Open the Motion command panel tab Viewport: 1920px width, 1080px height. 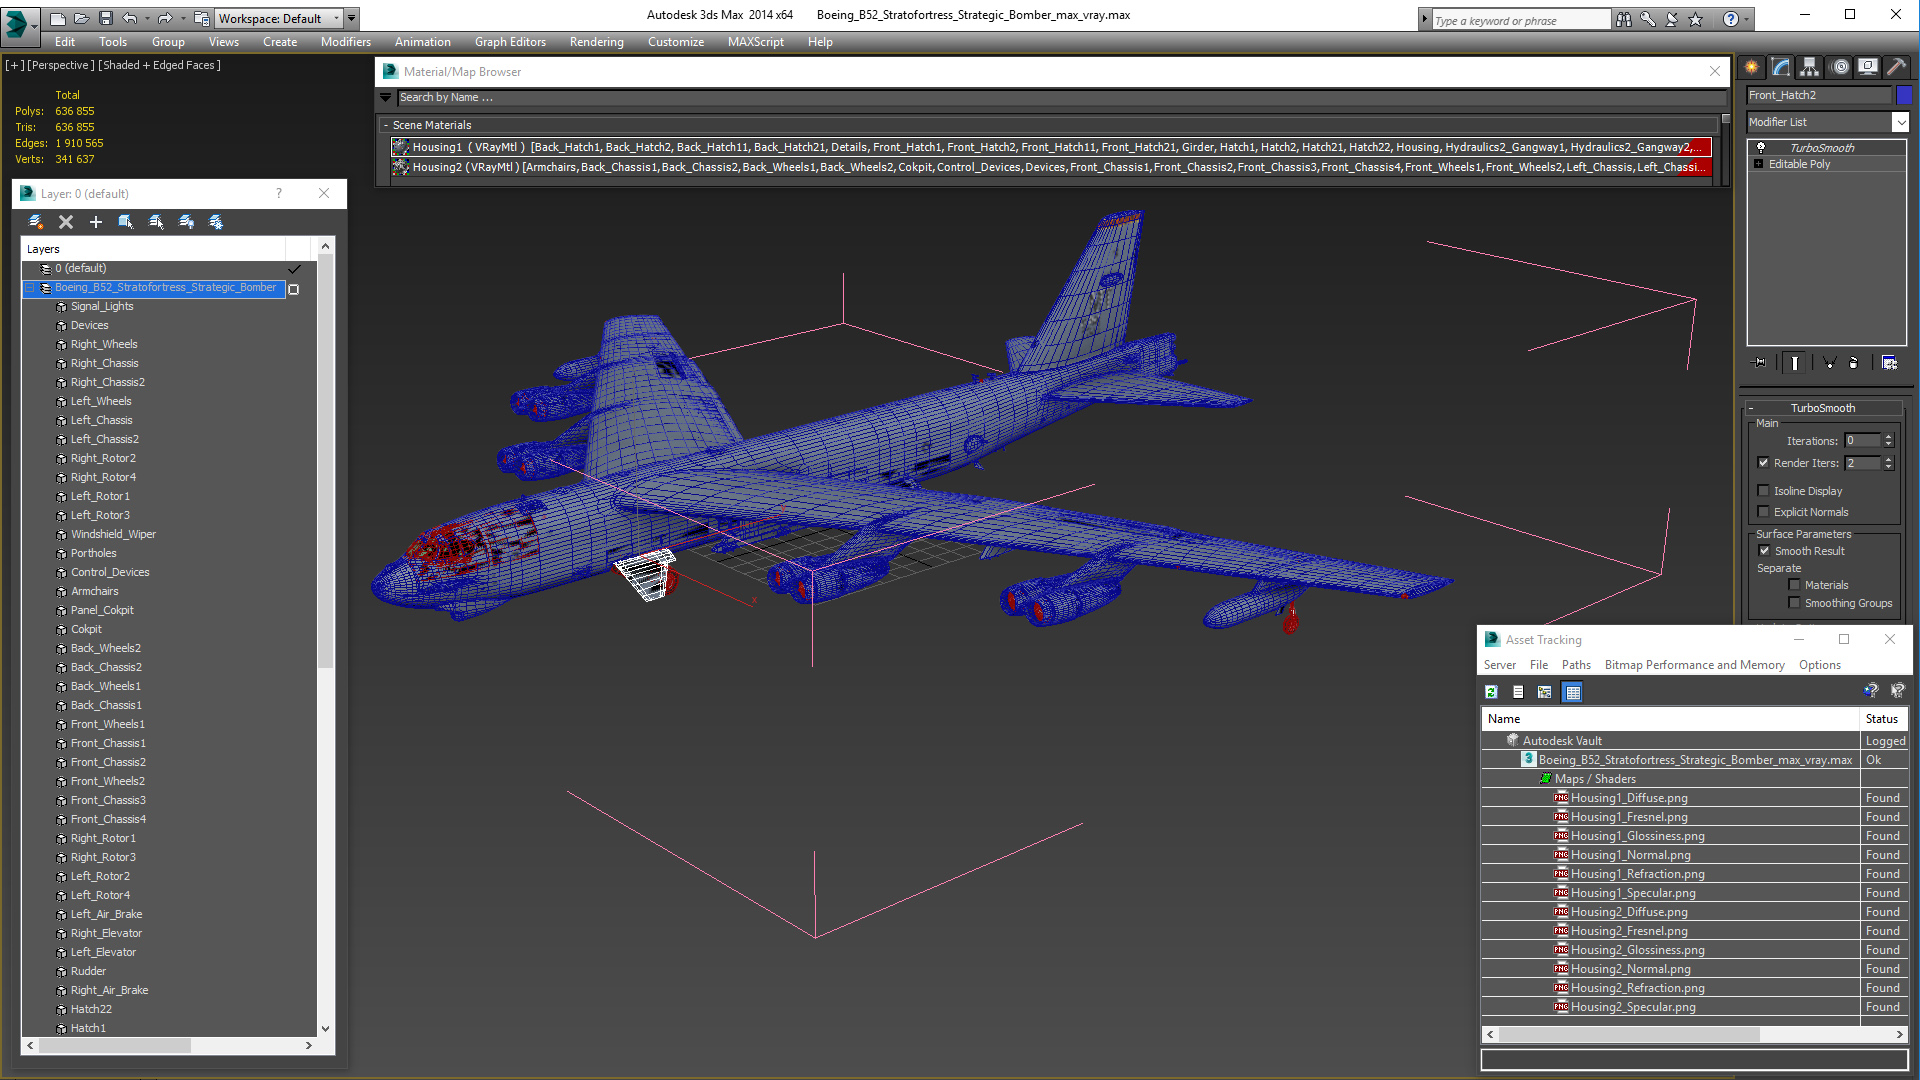[x=1840, y=67]
